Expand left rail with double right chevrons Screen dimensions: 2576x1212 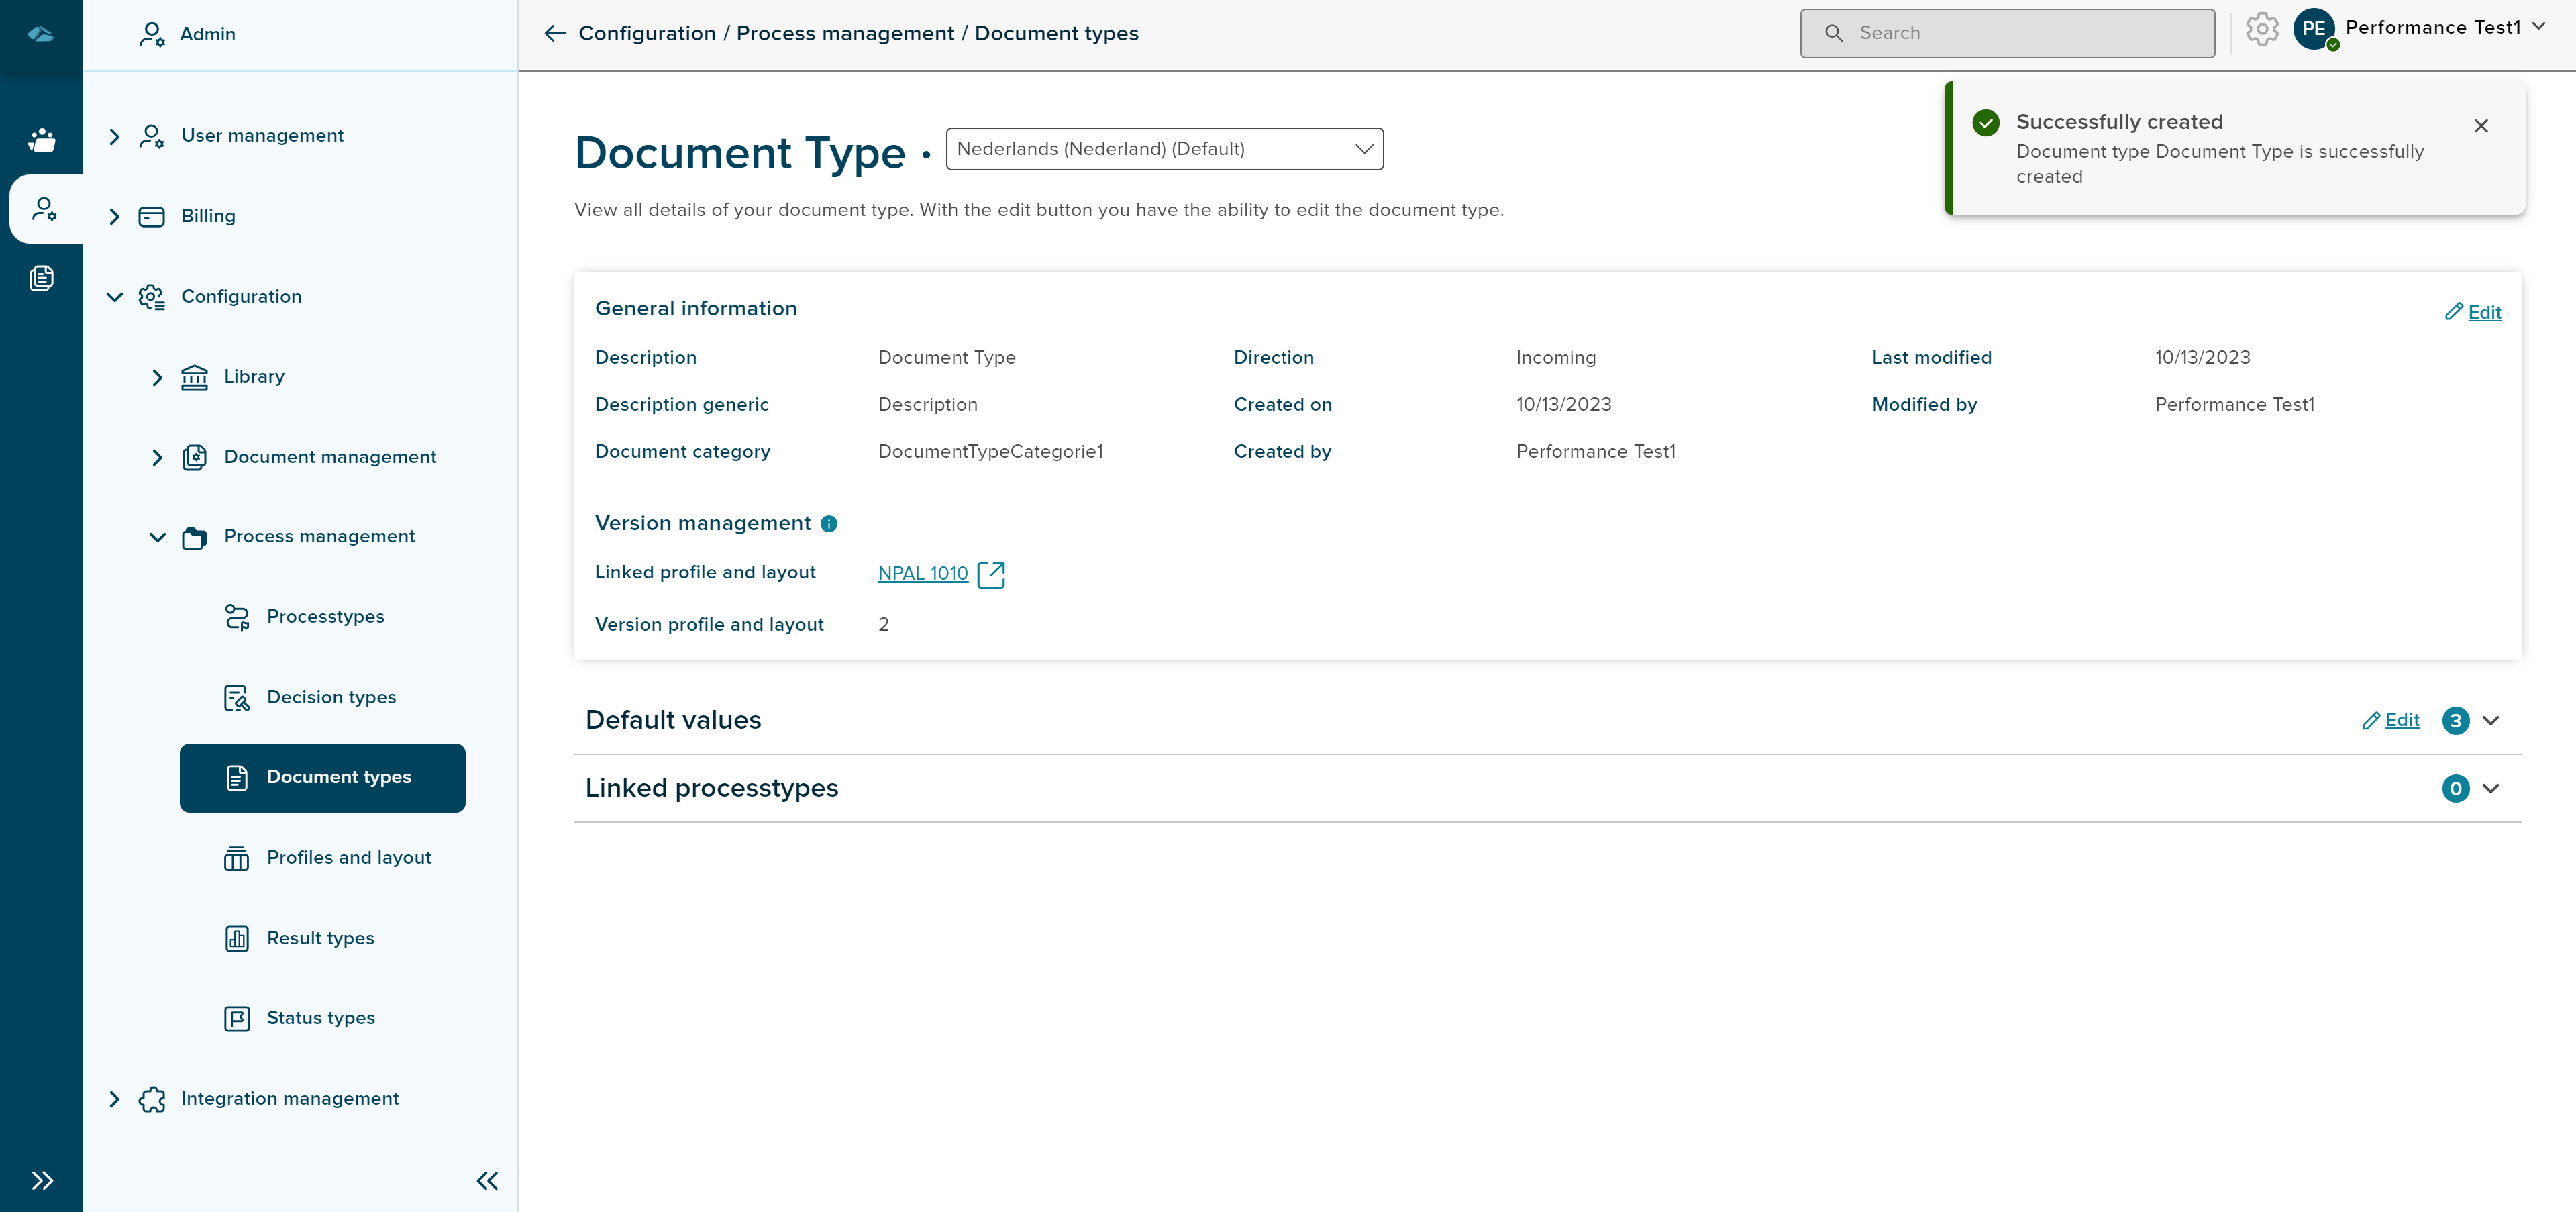[41, 1181]
